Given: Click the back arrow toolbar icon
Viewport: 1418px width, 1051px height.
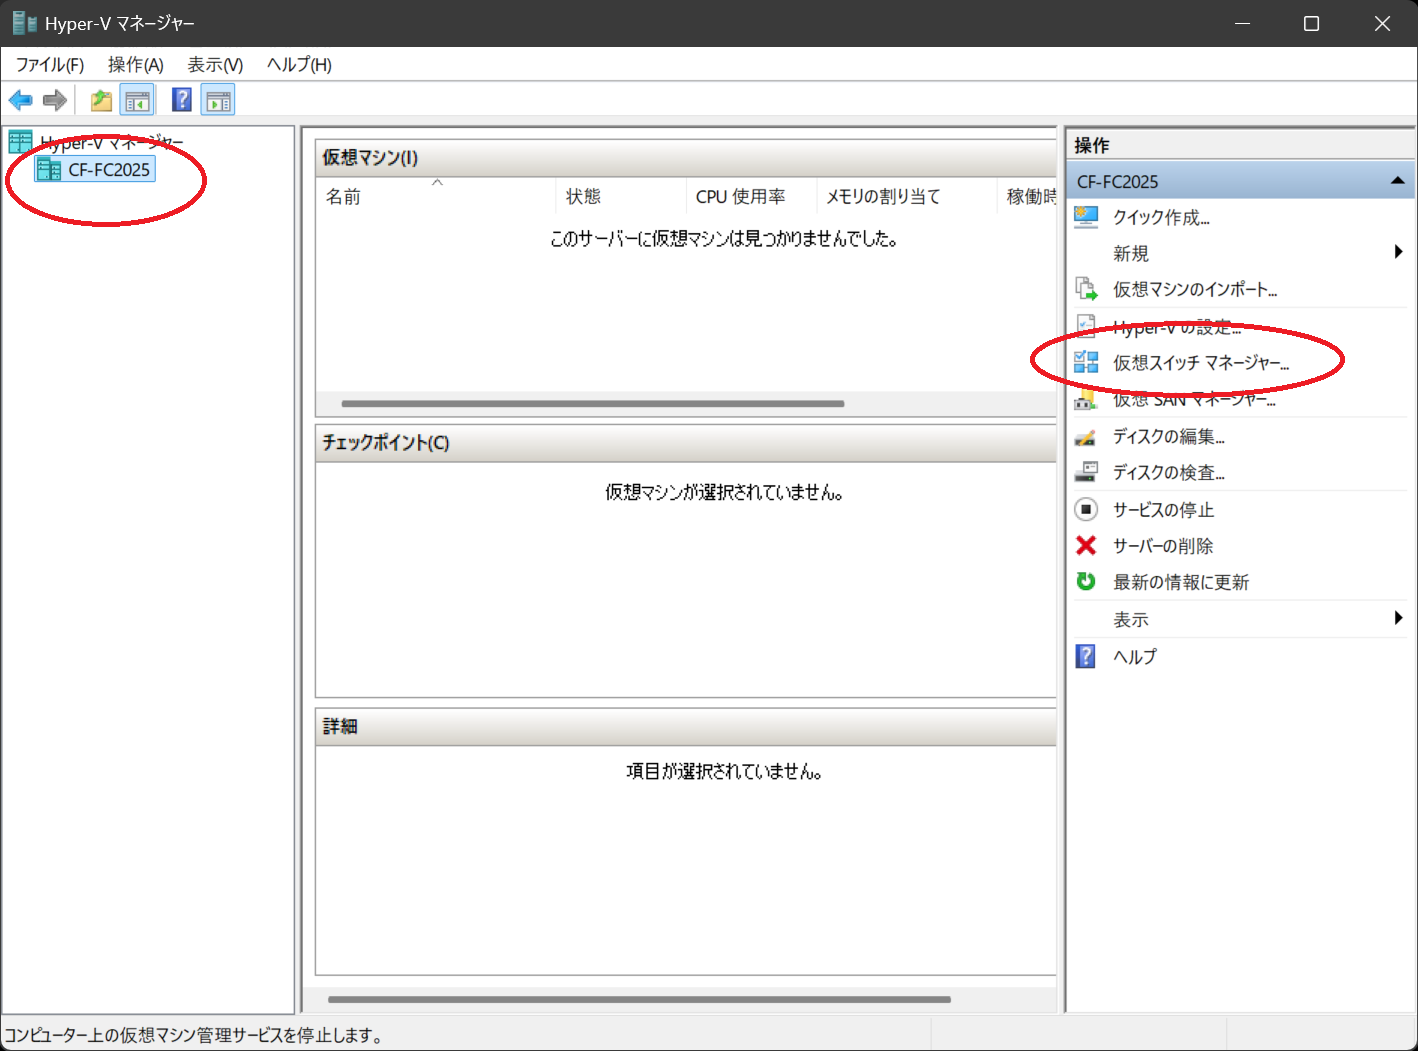Looking at the screenshot, I should 20,100.
